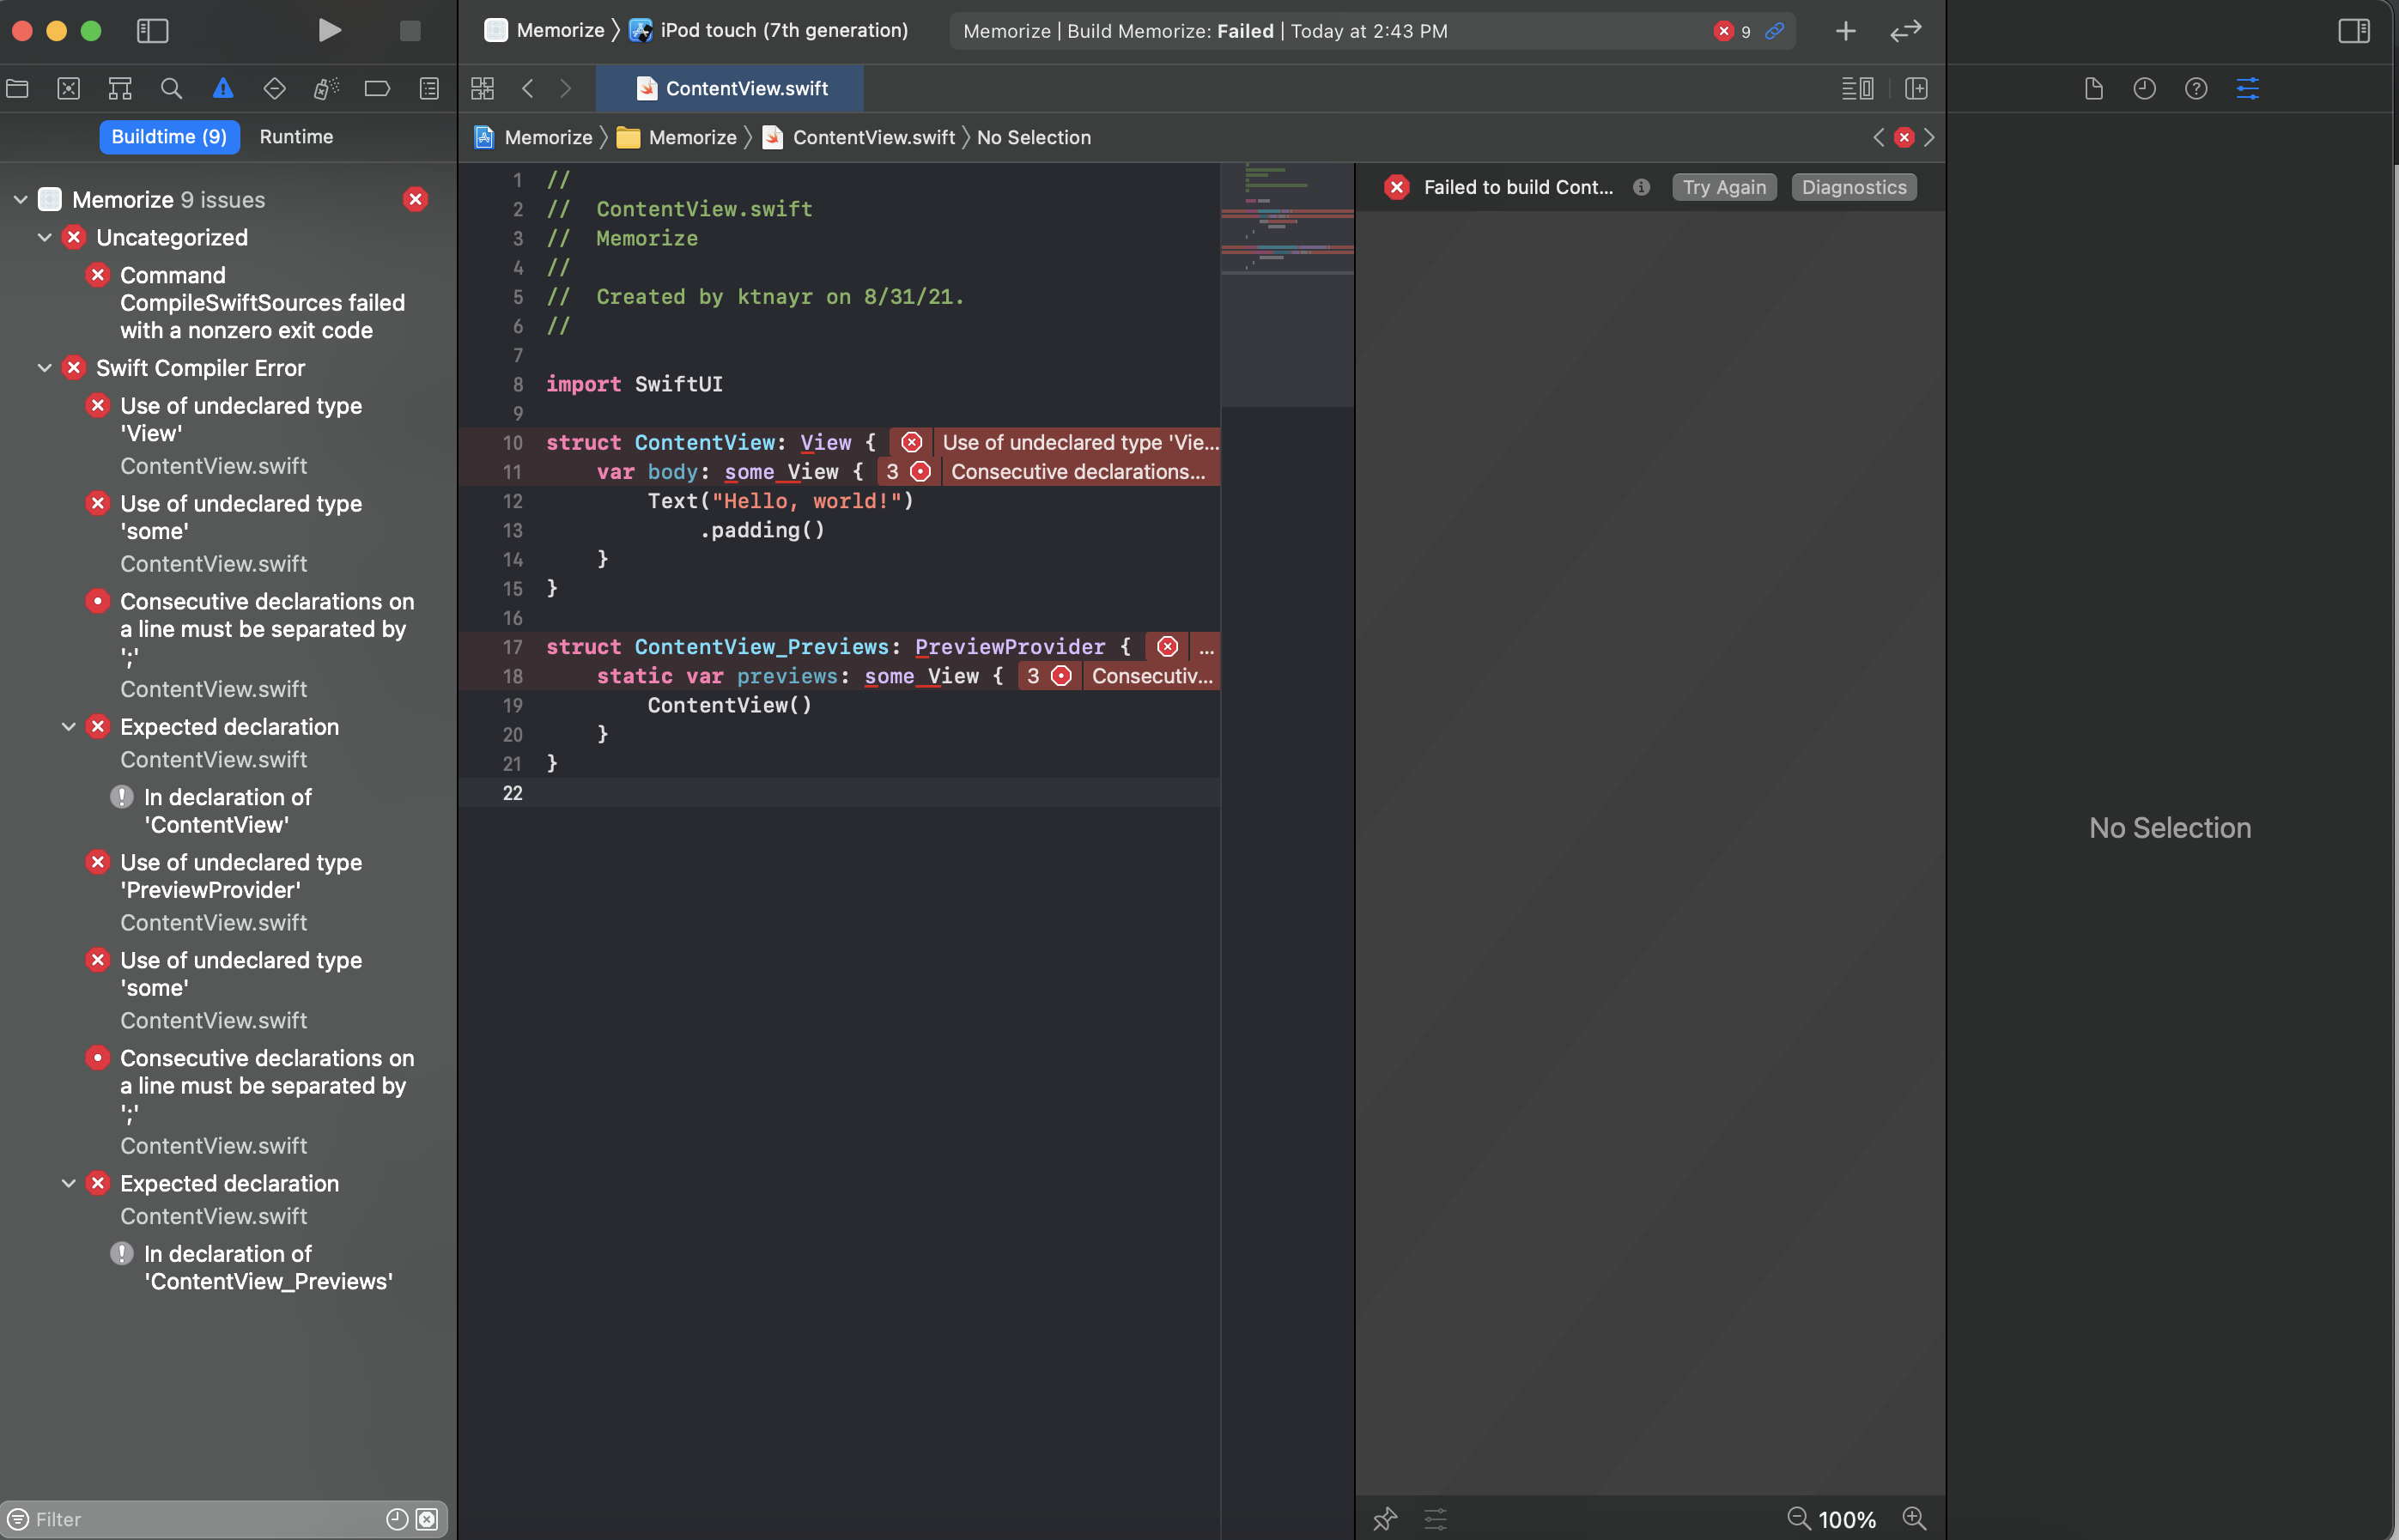The width and height of the screenshot is (2399, 1540).
Task: Open editor options menu
Action: coord(1857,88)
